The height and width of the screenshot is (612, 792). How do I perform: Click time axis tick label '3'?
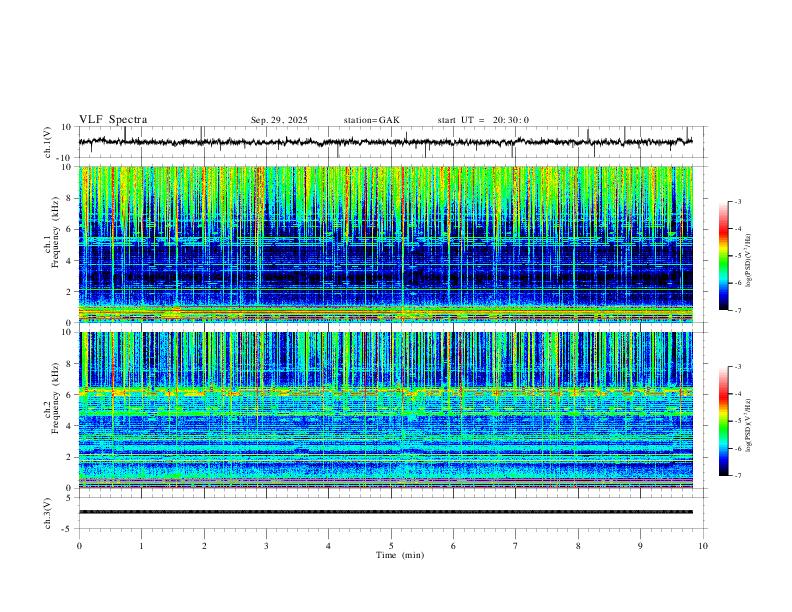266,546
